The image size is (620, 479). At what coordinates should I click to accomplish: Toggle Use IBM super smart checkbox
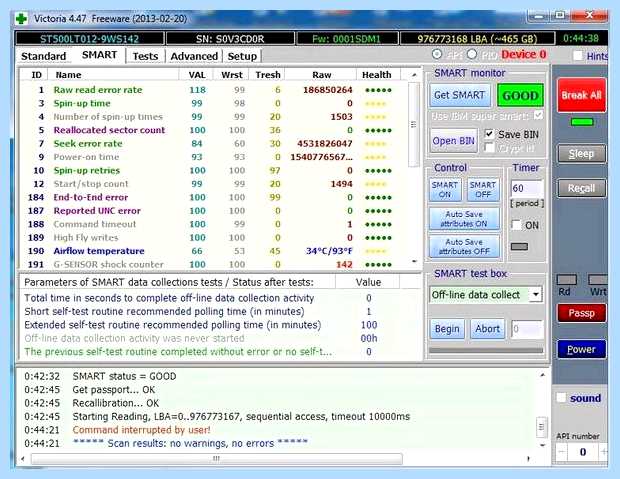point(538,115)
